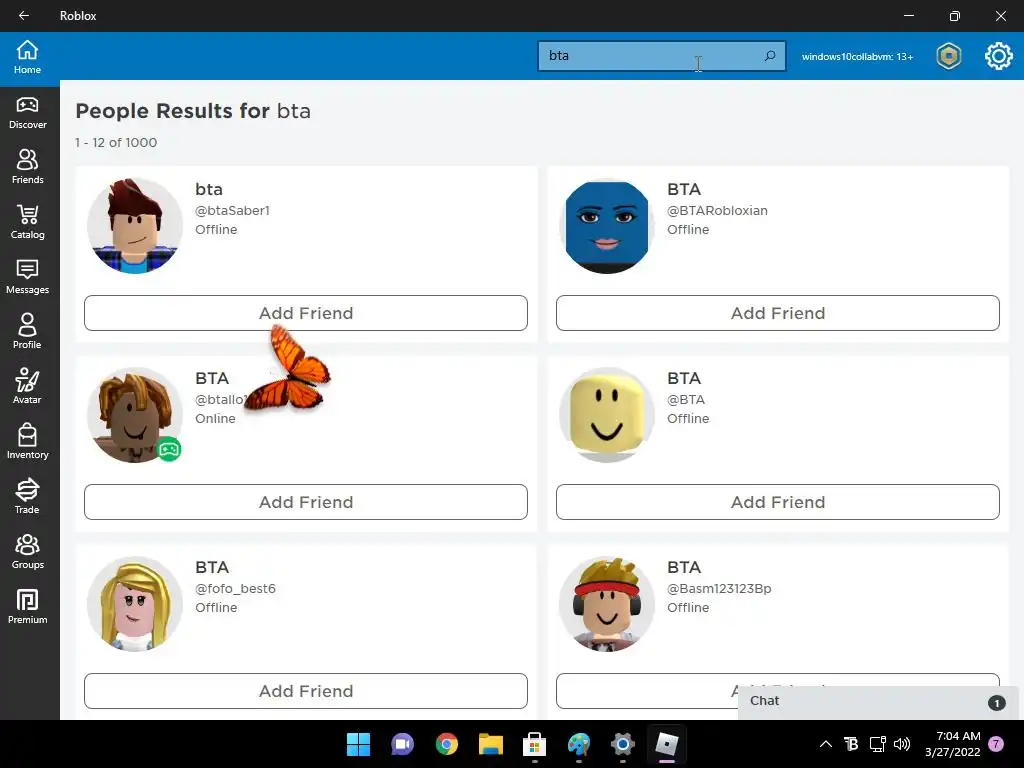Open the Home page in sidebar
The width and height of the screenshot is (1024, 768).
(27, 57)
